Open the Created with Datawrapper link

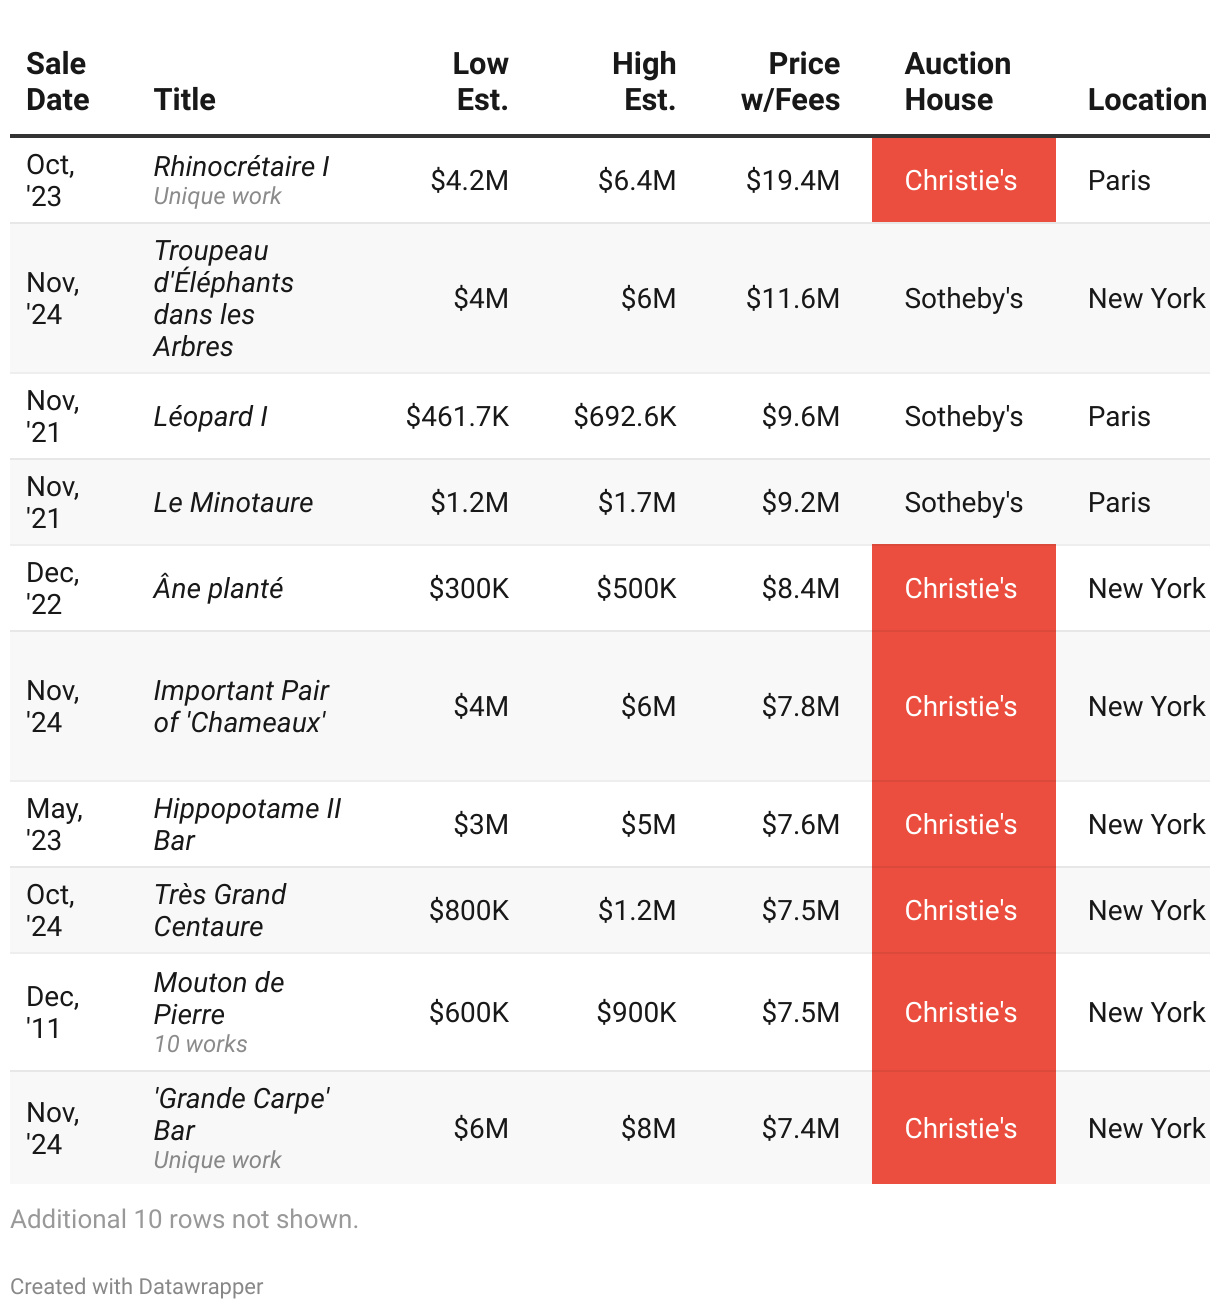click(x=137, y=1287)
